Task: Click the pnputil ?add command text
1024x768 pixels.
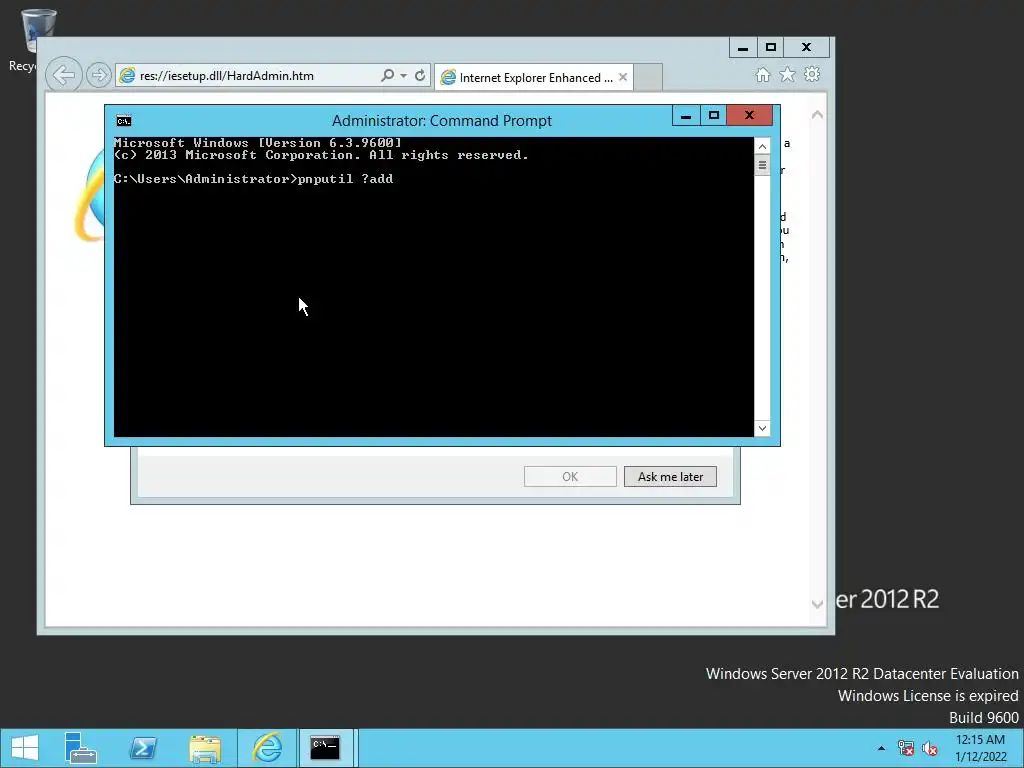Action: tap(345, 179)
